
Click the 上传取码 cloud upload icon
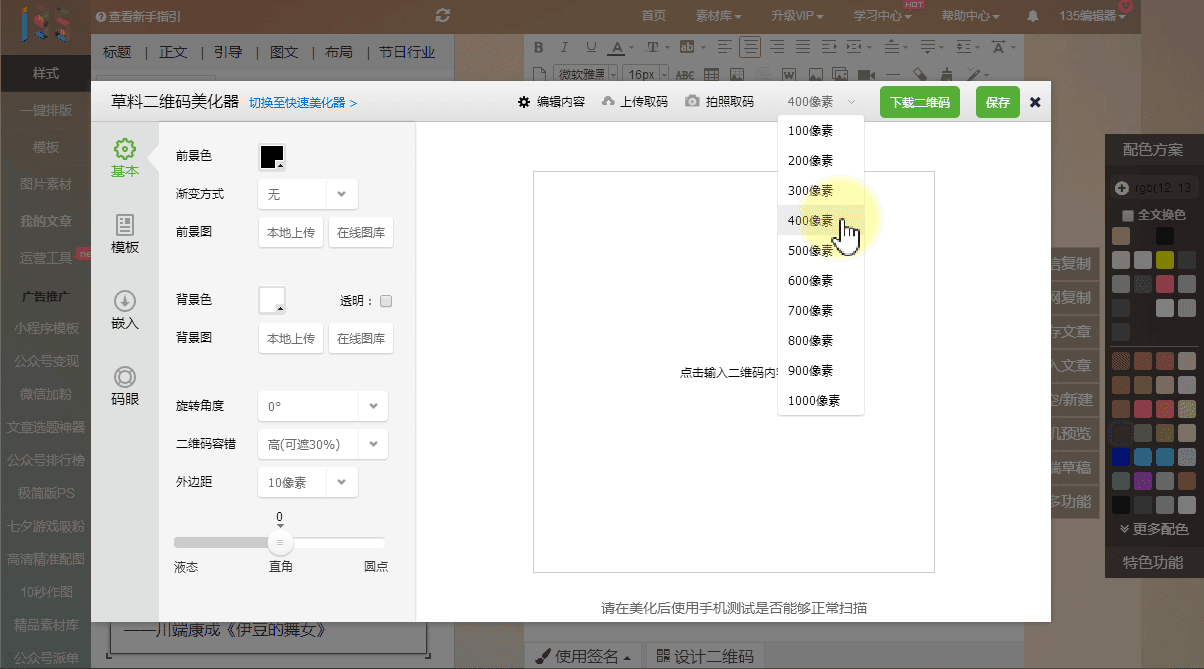coord(608,102)
